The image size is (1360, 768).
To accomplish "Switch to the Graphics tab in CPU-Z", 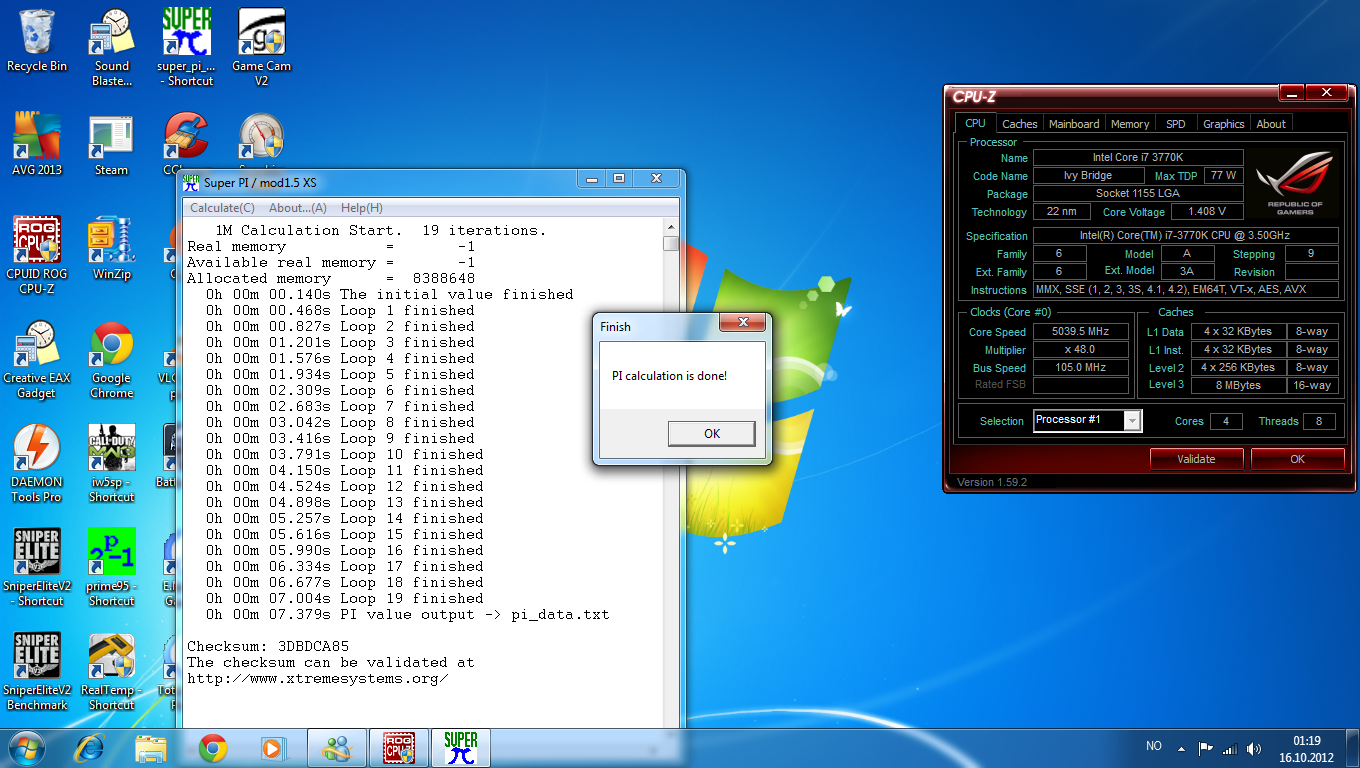I will (x=1224, y=124).
